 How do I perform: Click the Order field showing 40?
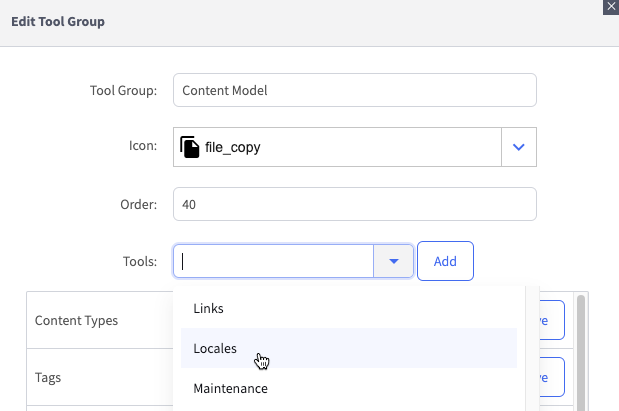coord(354,204)
